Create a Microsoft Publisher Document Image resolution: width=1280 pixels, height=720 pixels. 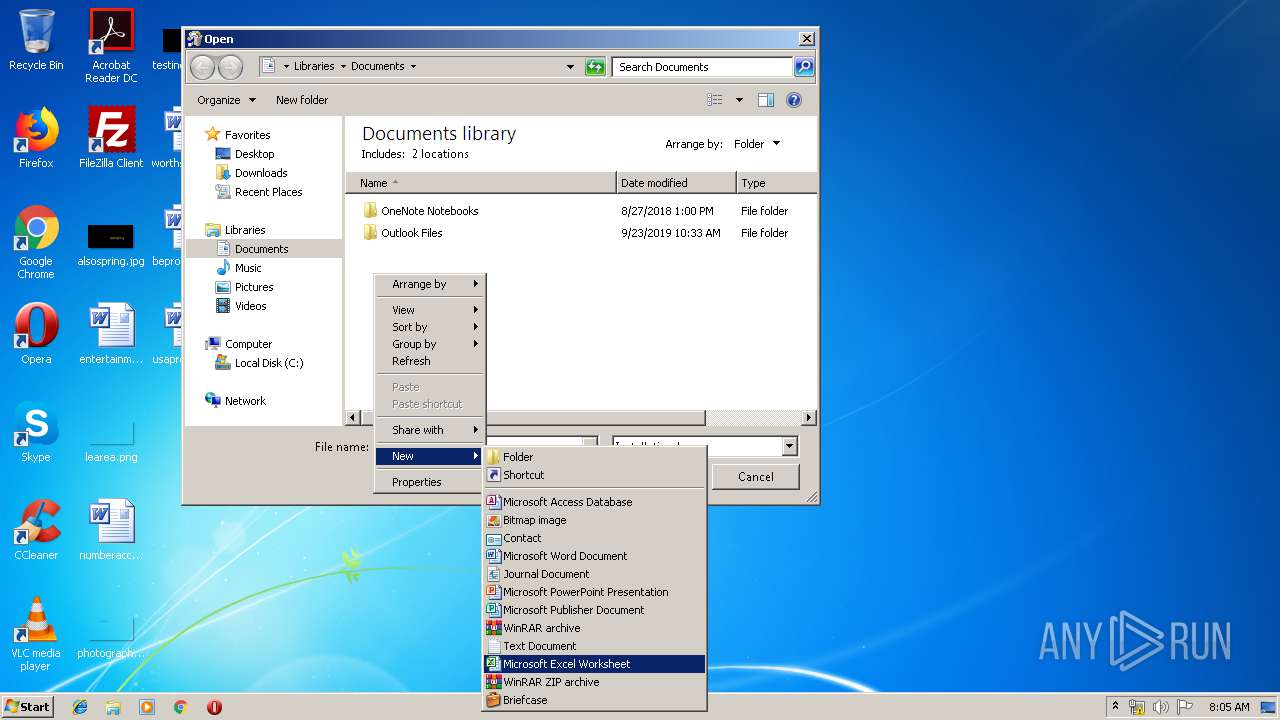point(594,610)
